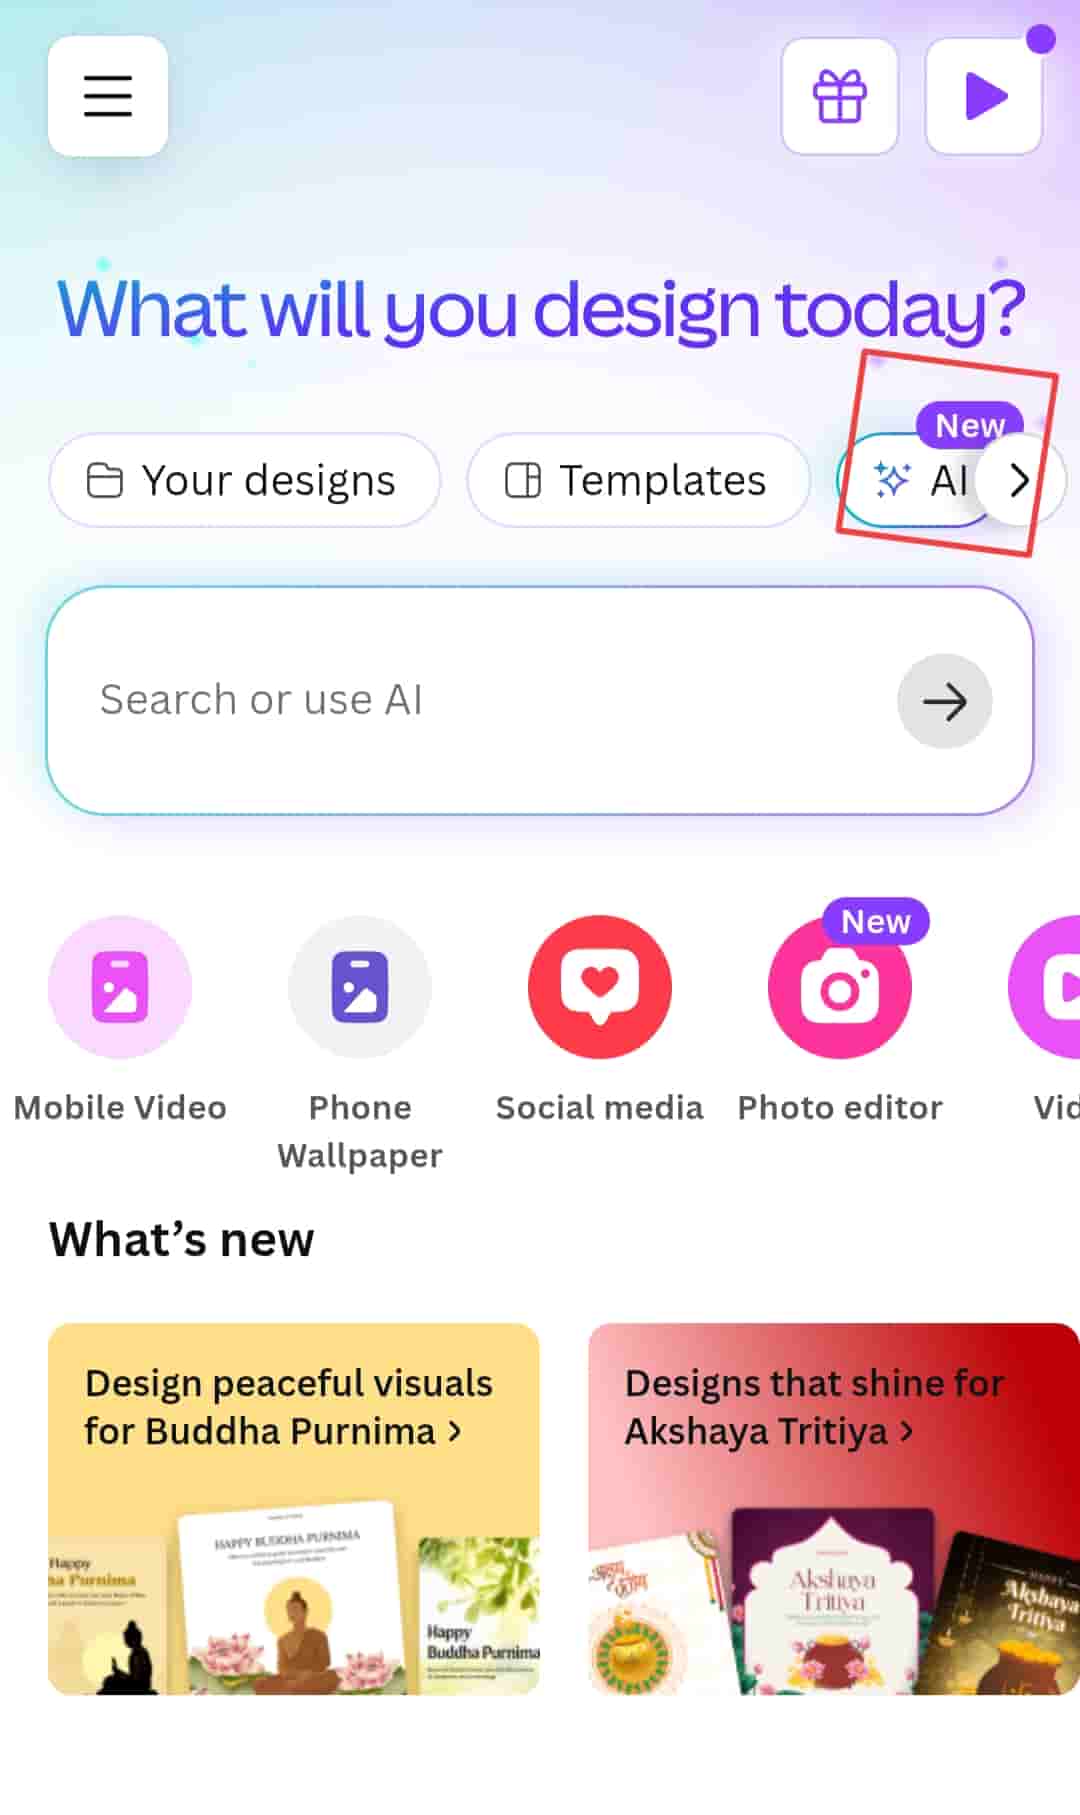Open the Social media heart icon
Viewport: 1080px width, 1815px height.
coord(600,987)
